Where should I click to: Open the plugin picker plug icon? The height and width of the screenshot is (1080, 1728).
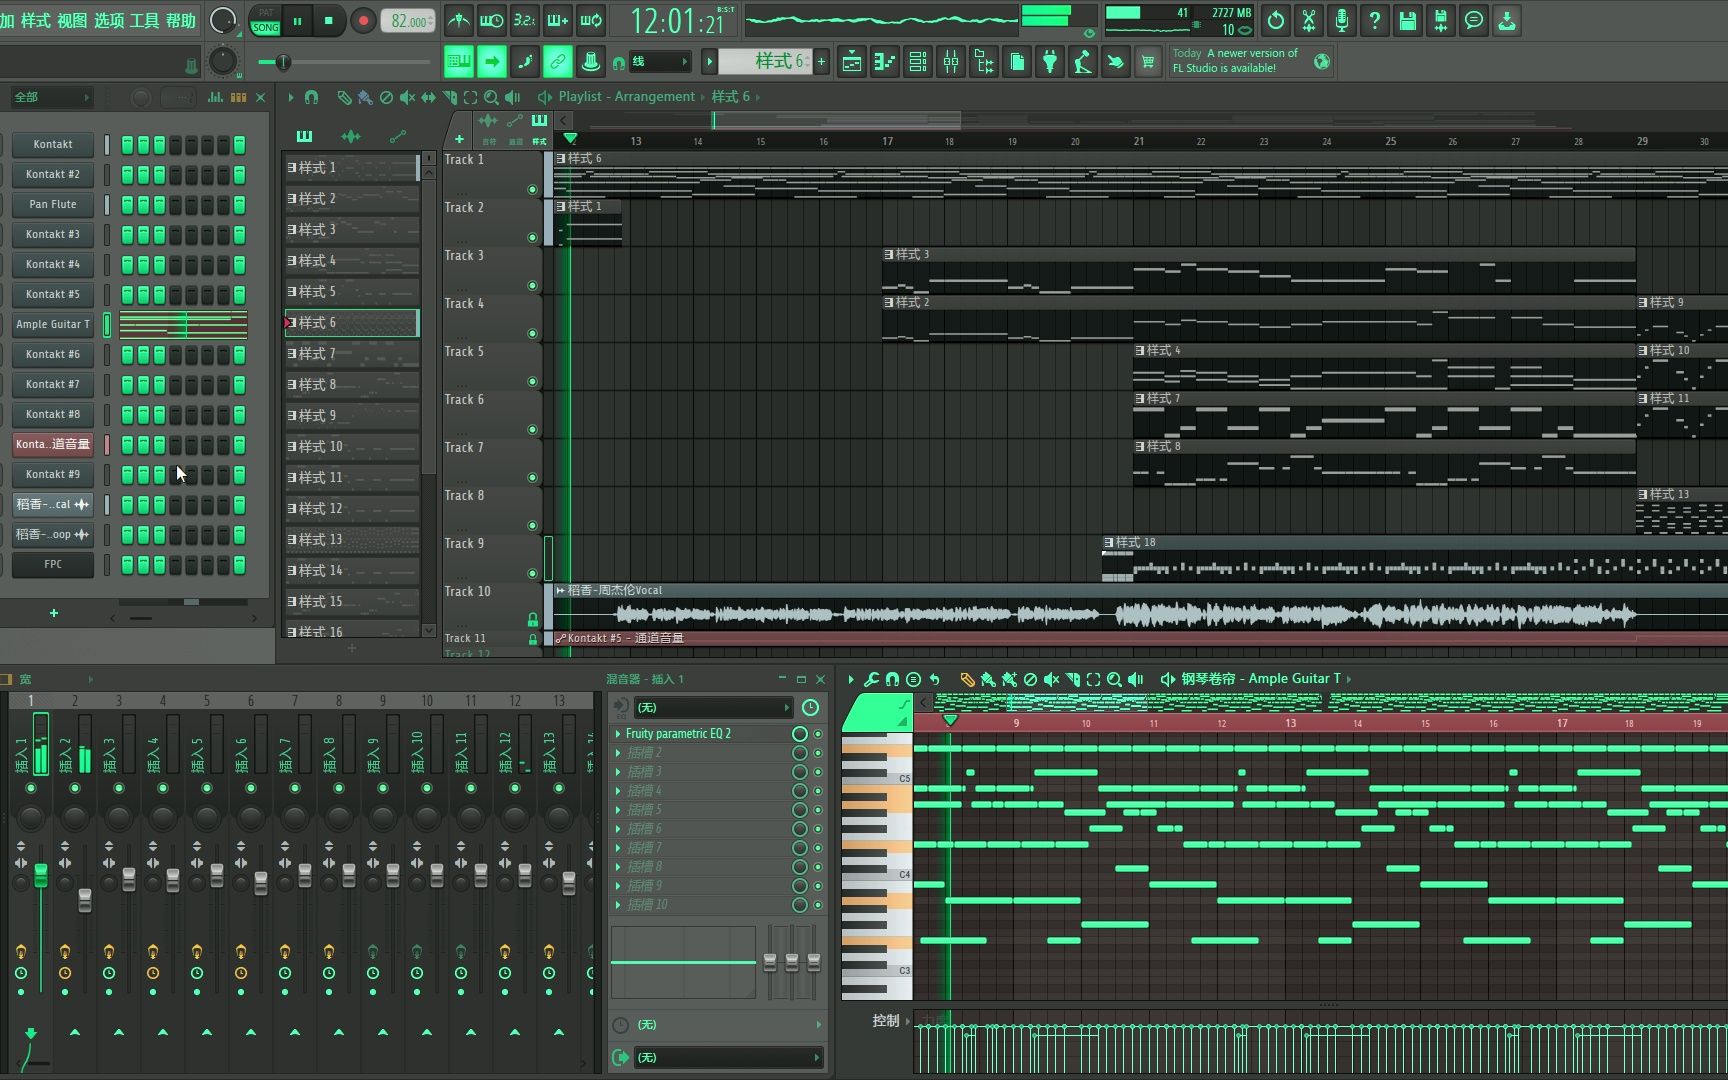[1050, 62]
